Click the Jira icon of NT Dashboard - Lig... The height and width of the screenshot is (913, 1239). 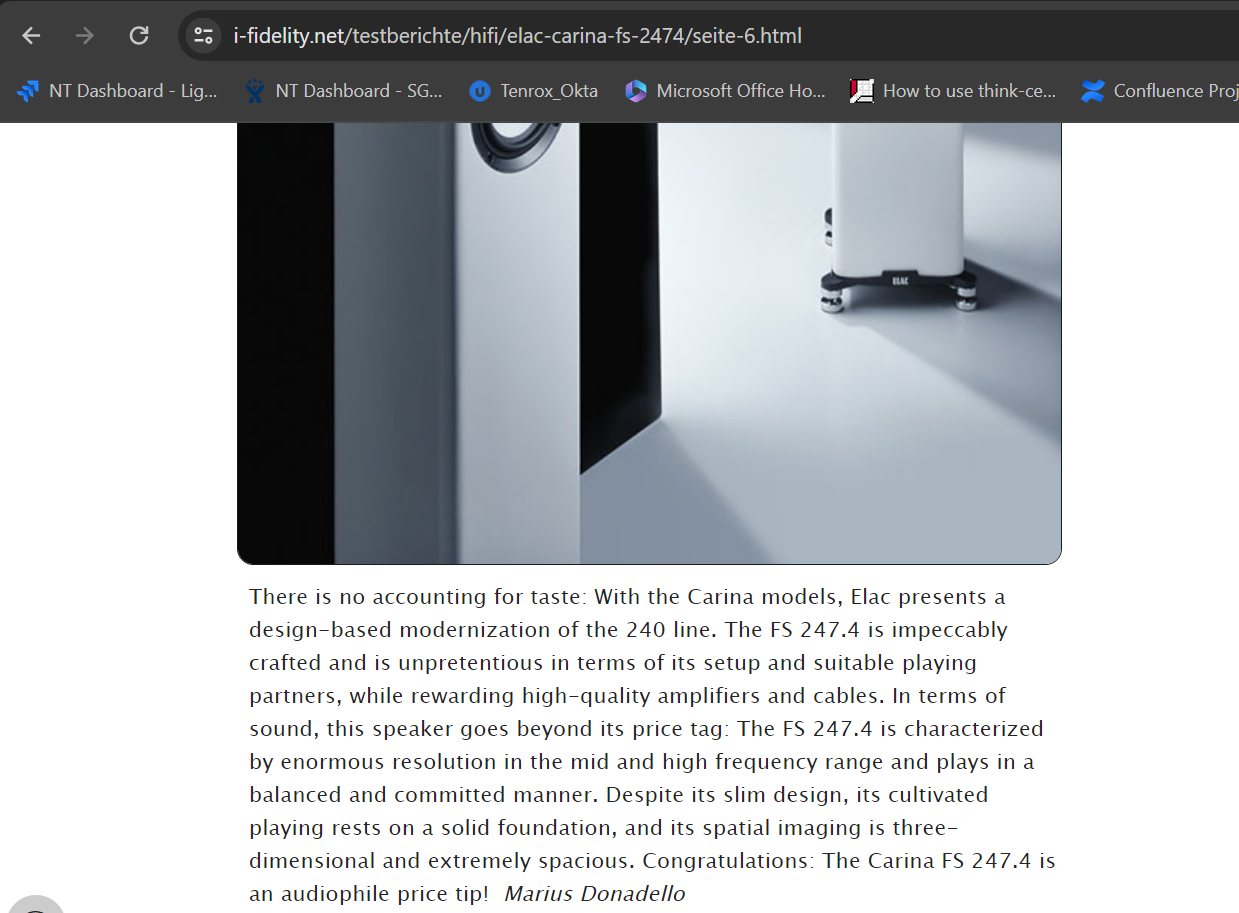[x=28, y=91]
